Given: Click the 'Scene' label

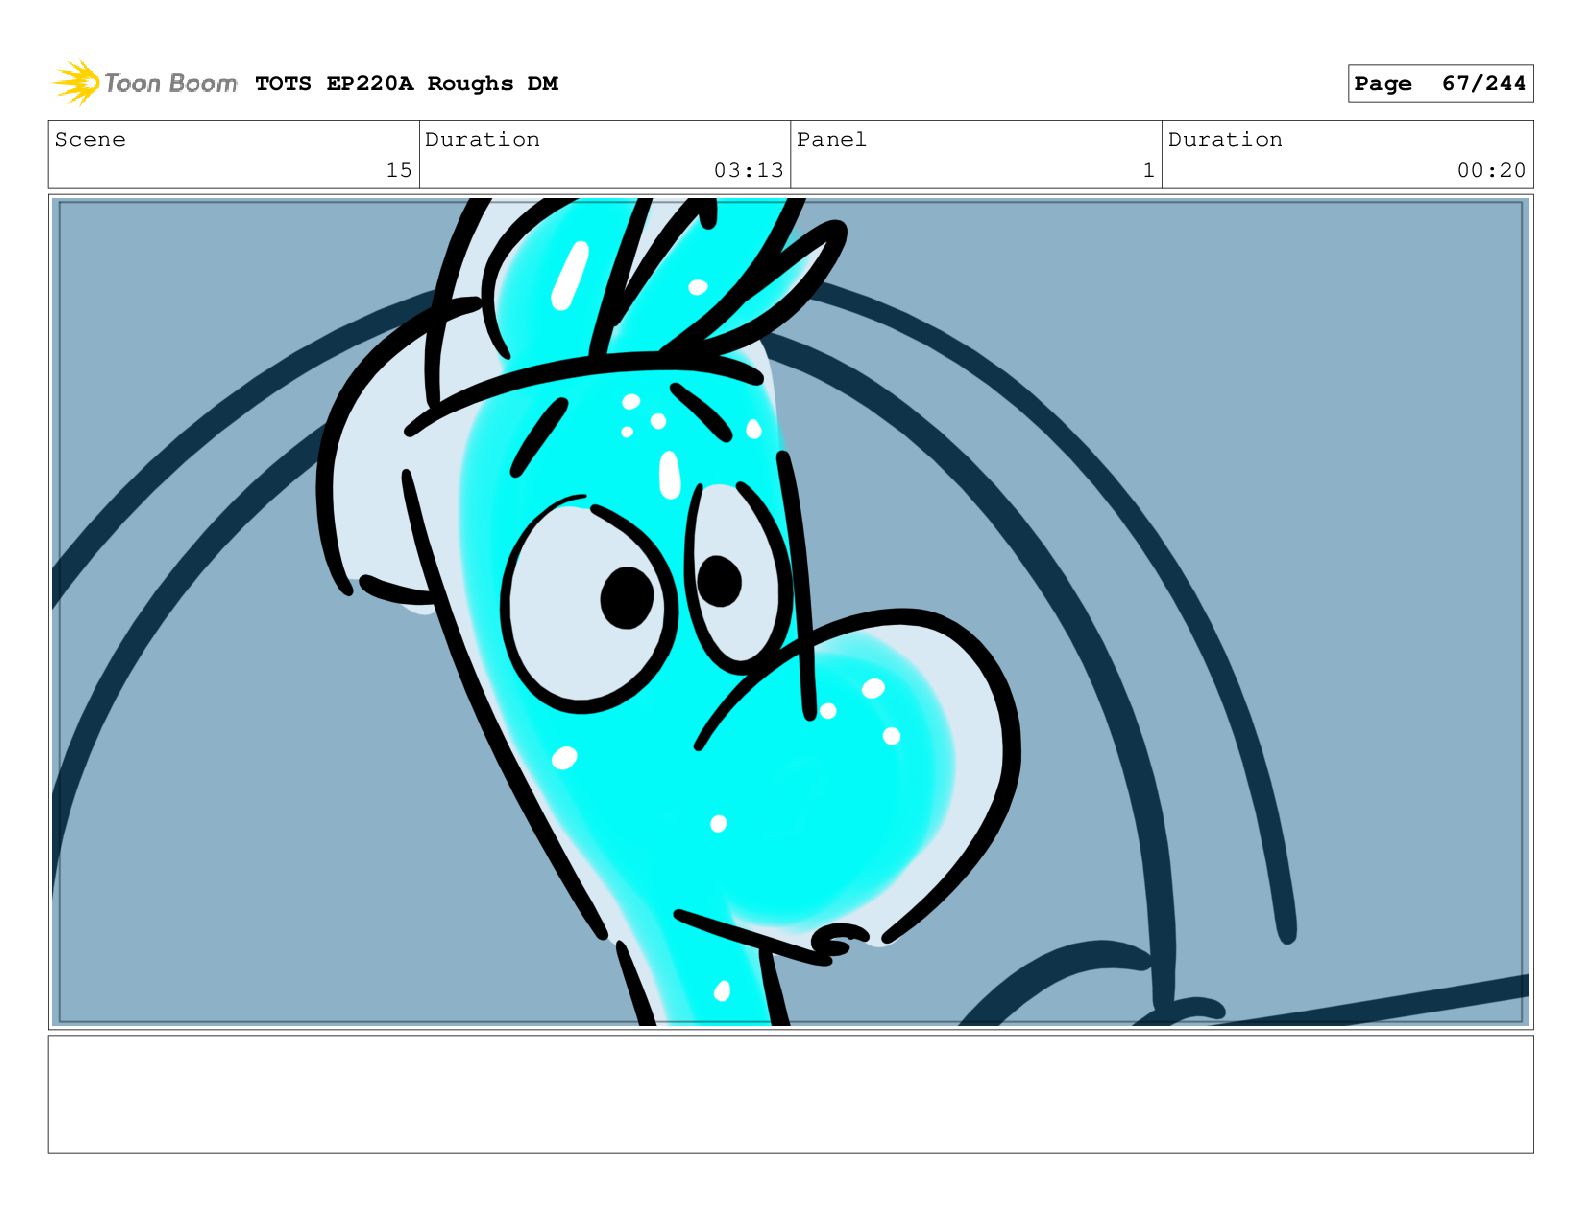Looking at the screenshot, I should [90, 140].
